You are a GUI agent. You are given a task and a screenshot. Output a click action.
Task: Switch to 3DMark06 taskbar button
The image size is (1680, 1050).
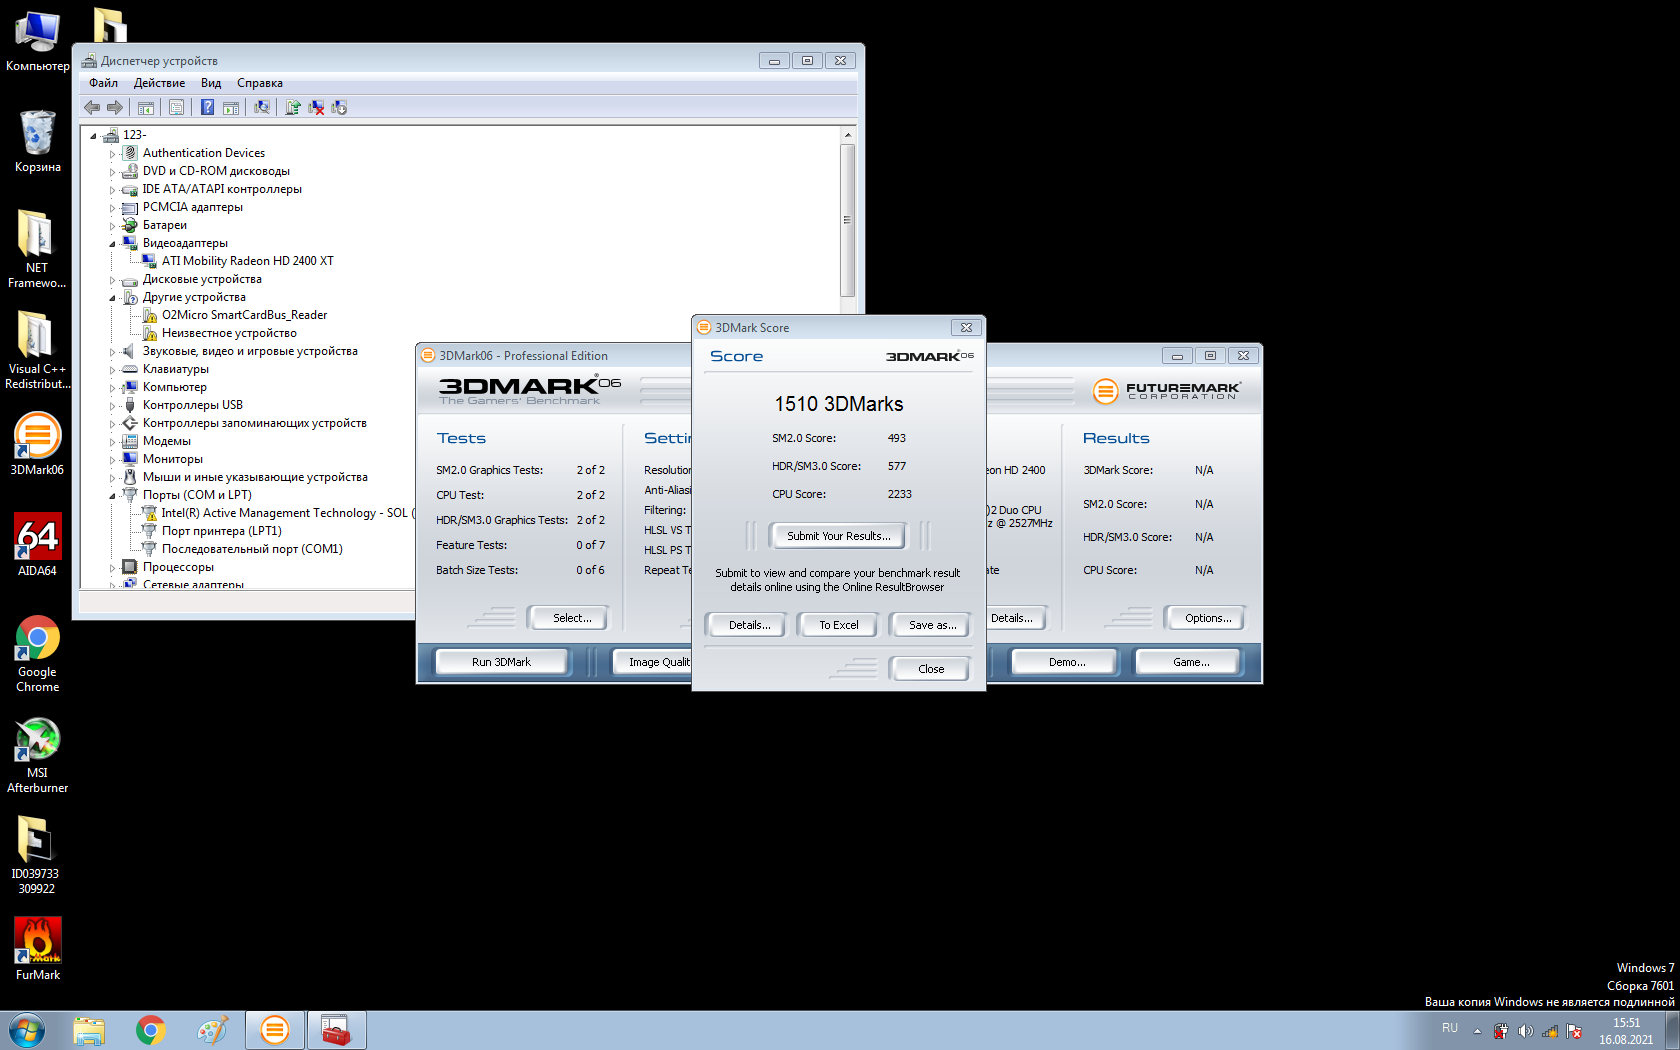coord(275,1030)
